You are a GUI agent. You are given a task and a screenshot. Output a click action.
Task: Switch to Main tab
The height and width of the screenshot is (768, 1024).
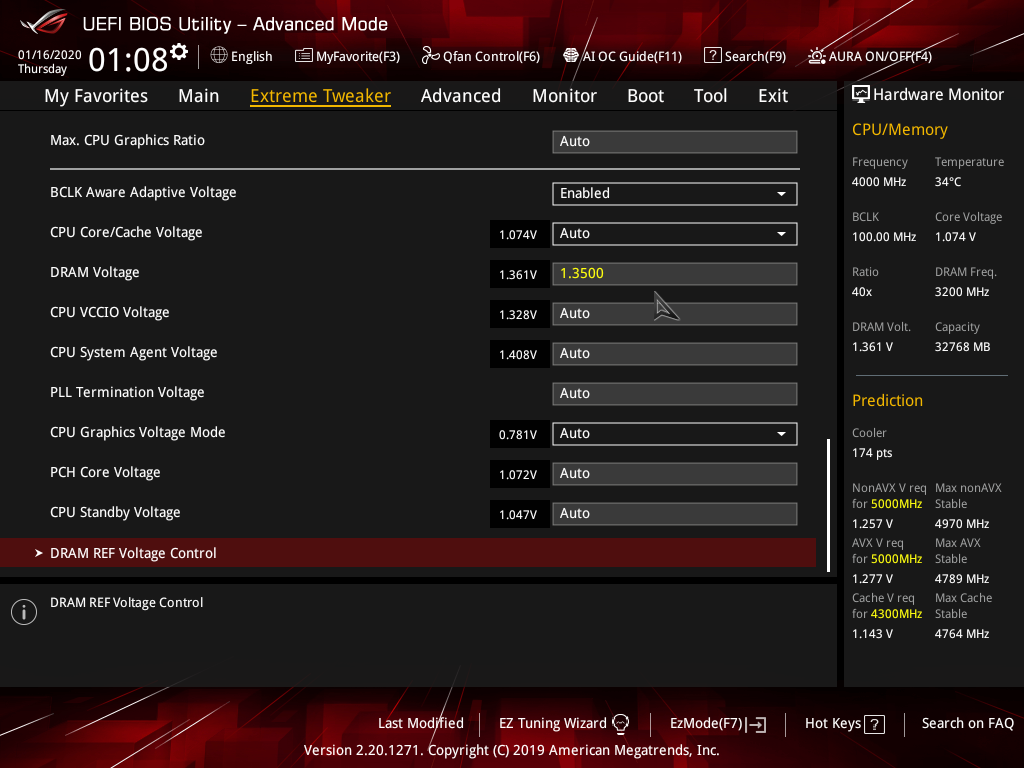[199, 96]
